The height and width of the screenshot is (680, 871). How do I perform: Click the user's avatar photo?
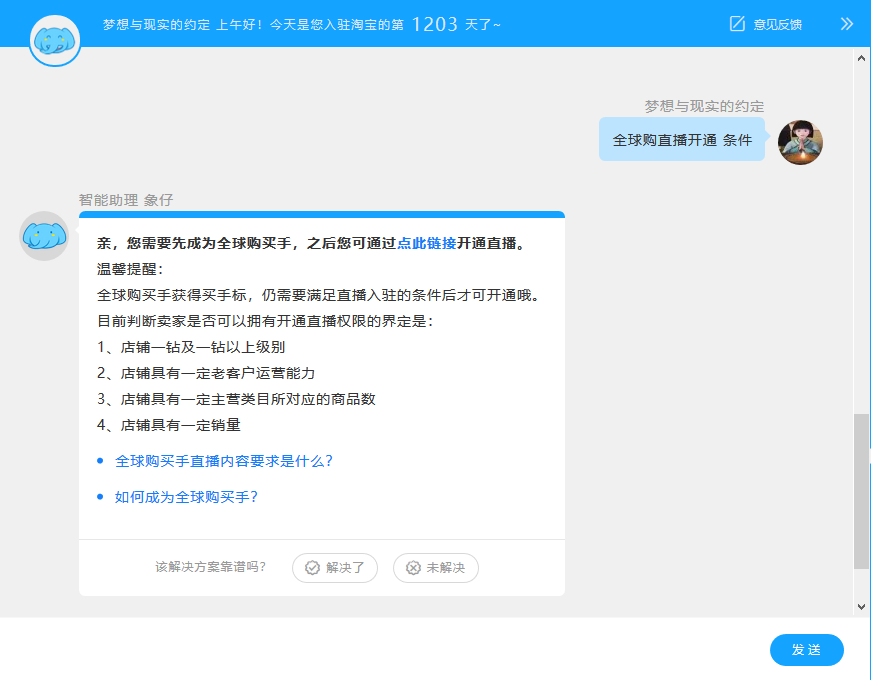800,142
